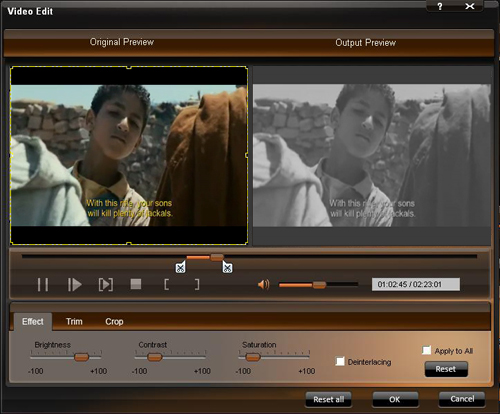Click the top-center crop handle
This screenshot has width=500, height=414.
129,67
